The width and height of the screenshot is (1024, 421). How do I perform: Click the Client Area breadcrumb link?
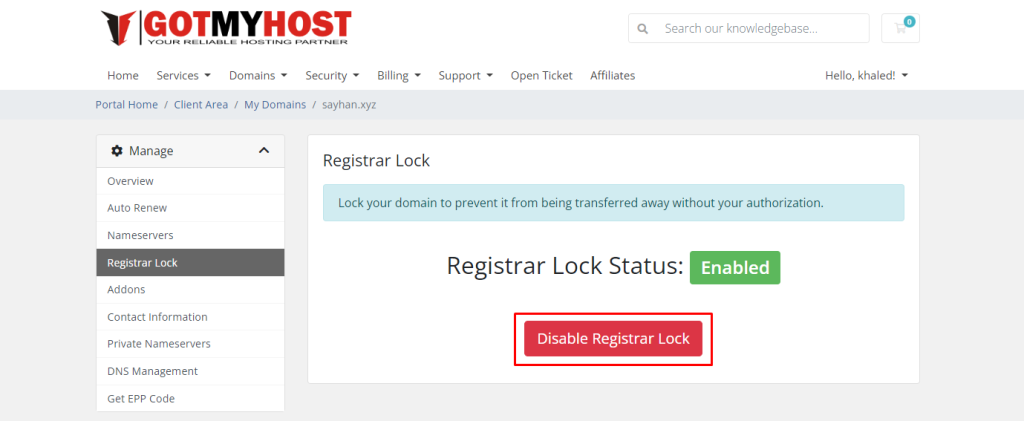coord(201,104)
